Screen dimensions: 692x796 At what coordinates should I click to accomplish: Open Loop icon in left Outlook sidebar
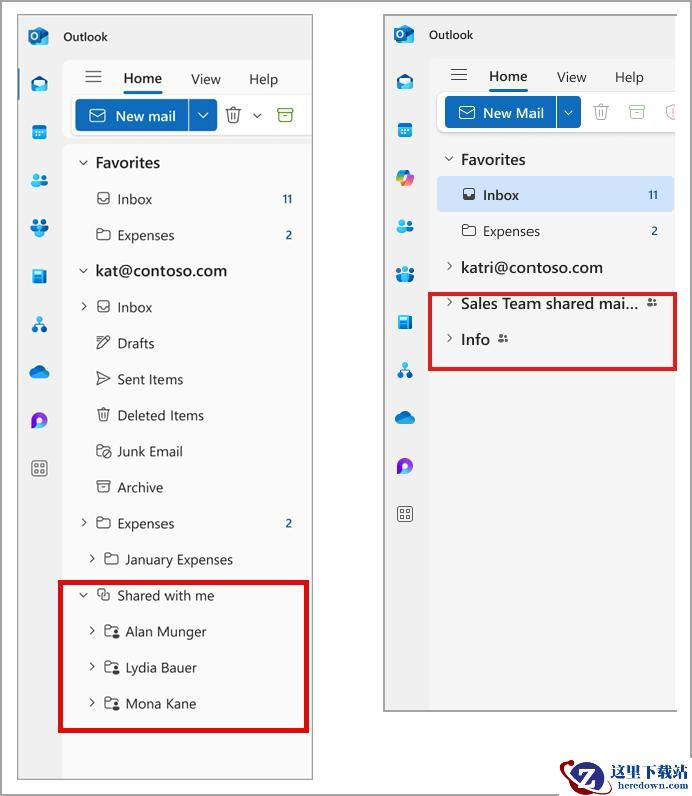(39, 420)
